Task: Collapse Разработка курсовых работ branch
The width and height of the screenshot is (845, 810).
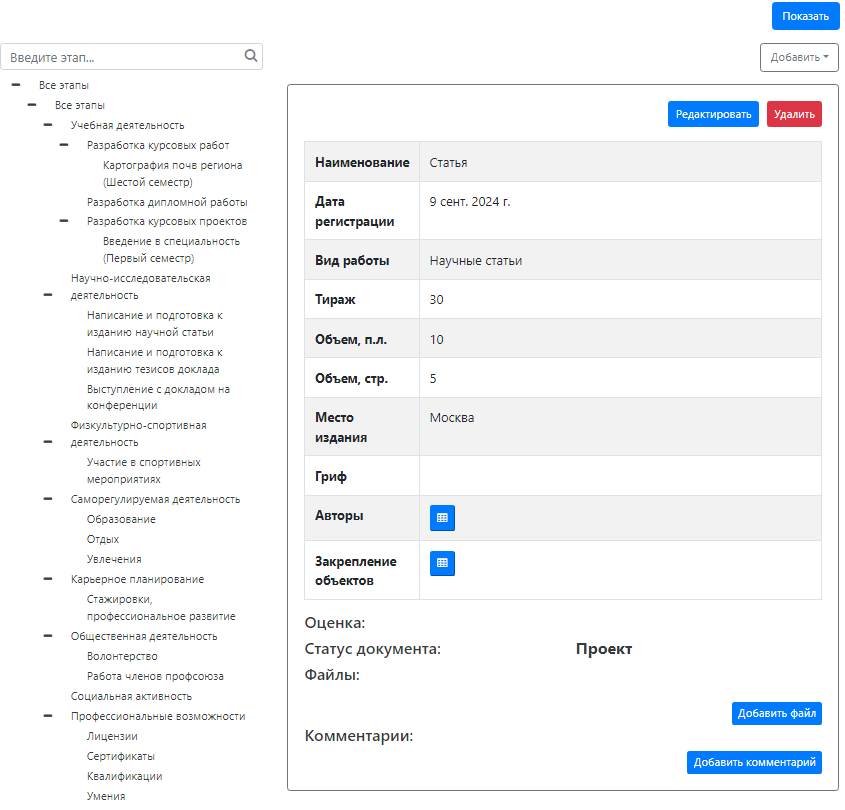Action: click(x=64, y=145)
